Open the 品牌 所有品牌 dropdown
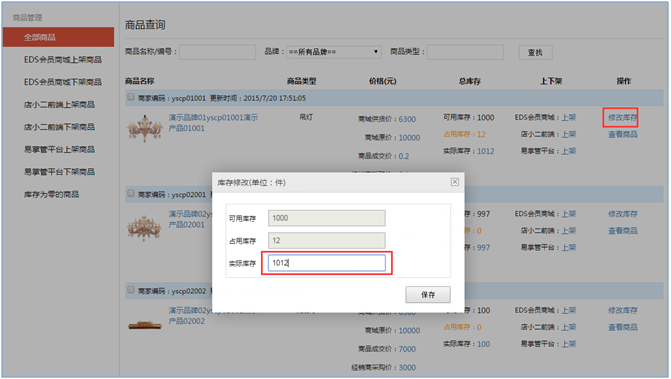 [x=333, y=52]
